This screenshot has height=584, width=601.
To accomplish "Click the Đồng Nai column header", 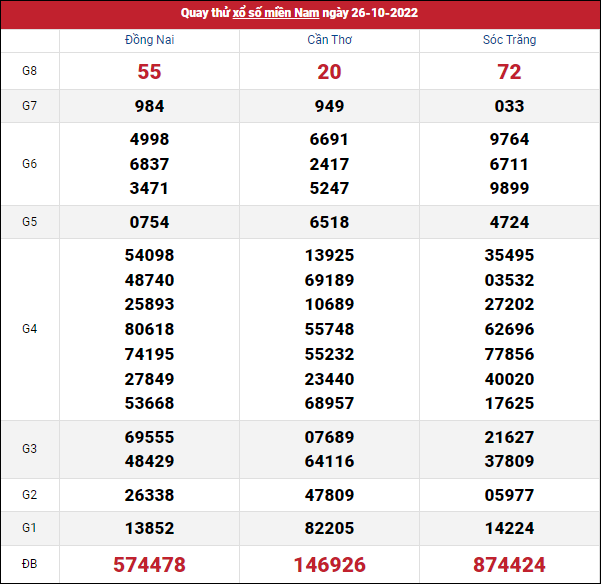I will pos(149,40).
